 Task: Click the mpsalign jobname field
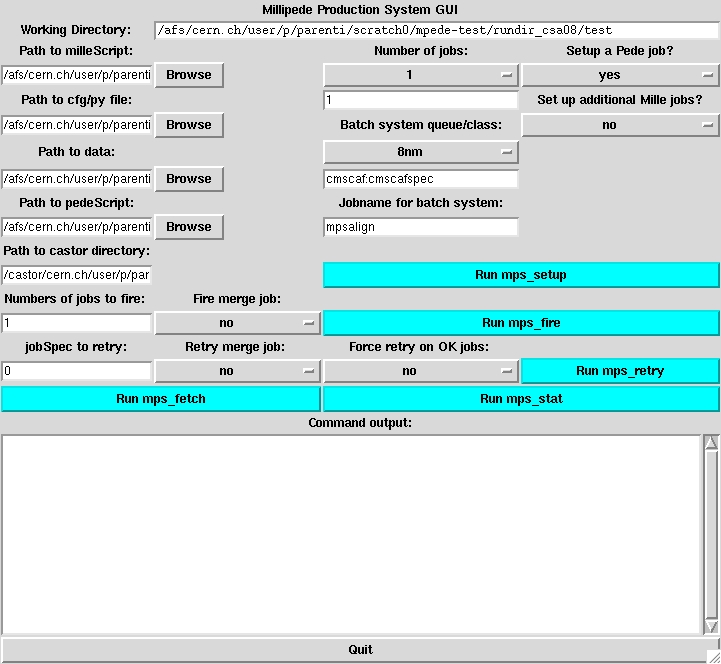pos(421,227)
